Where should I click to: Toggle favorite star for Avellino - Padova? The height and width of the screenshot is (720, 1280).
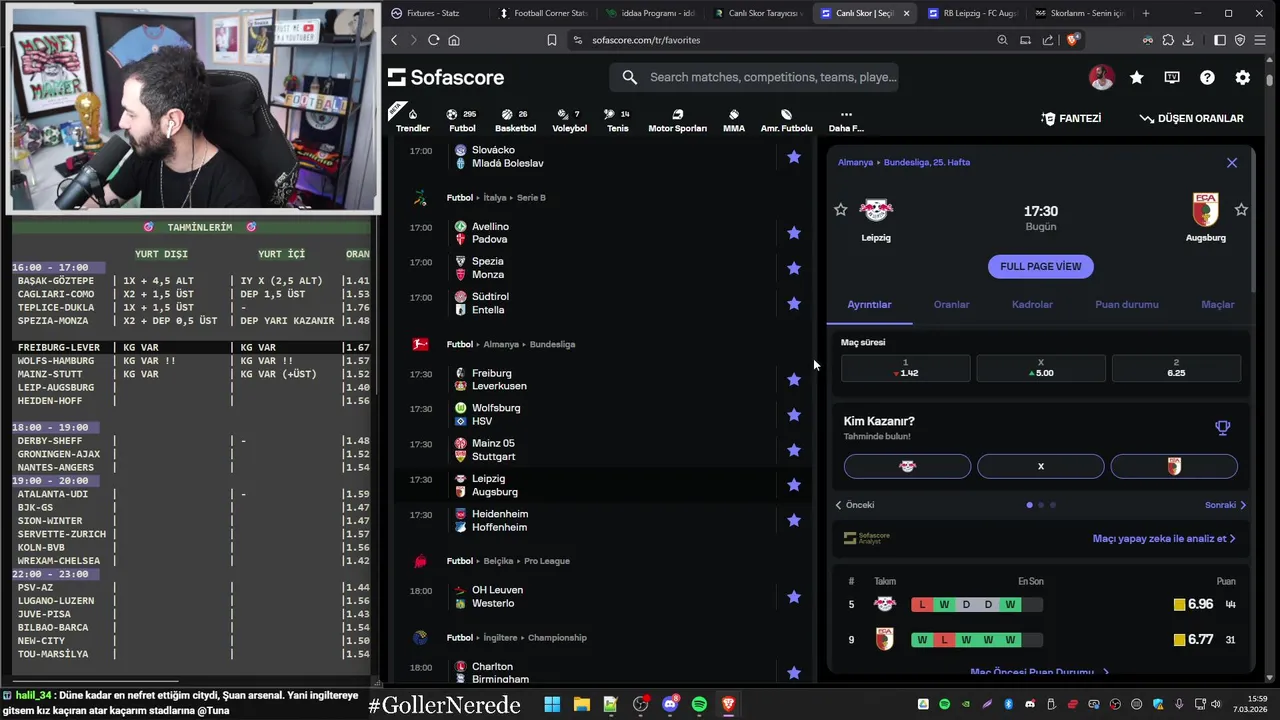click(x=794, y=233)
